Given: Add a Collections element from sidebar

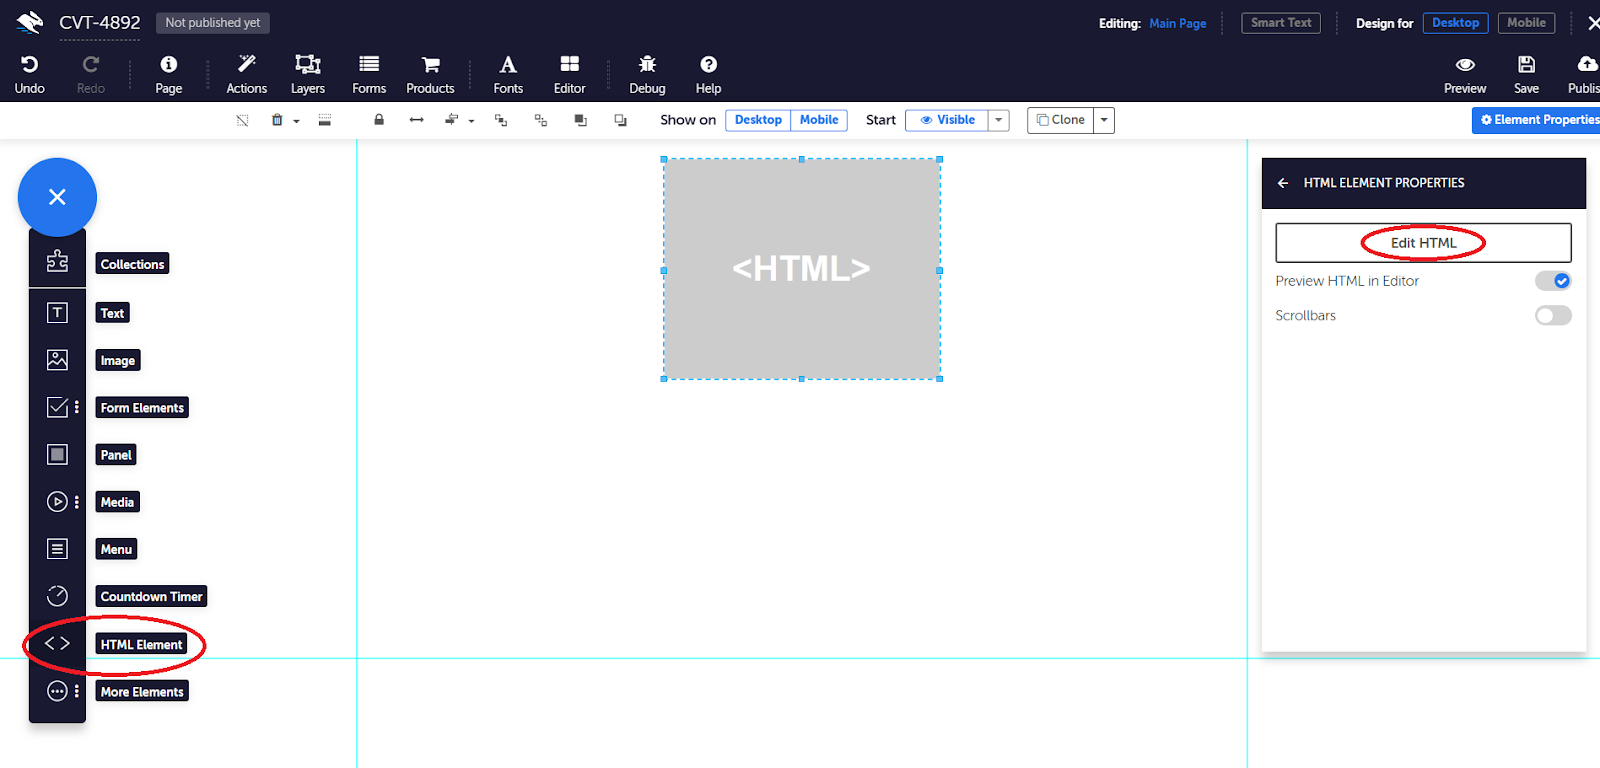Looking at the screenshot, I should point(57,261).
